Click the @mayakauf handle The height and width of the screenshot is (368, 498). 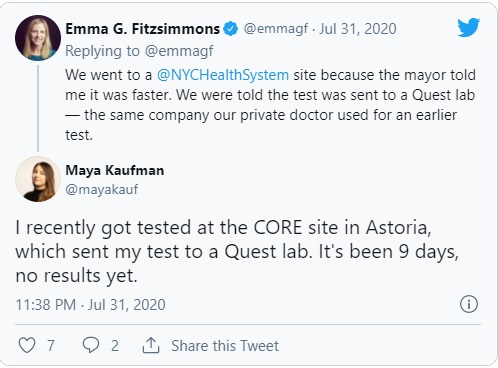[102, 189]
